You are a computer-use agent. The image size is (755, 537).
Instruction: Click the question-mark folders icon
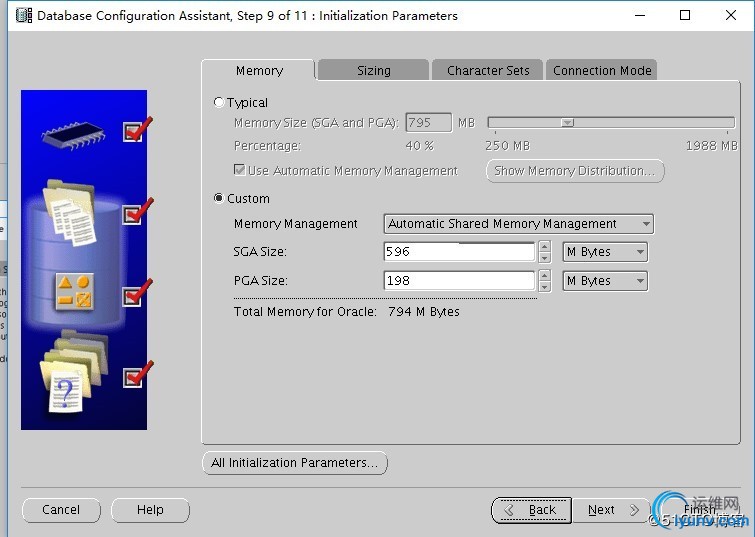[74, 372]
